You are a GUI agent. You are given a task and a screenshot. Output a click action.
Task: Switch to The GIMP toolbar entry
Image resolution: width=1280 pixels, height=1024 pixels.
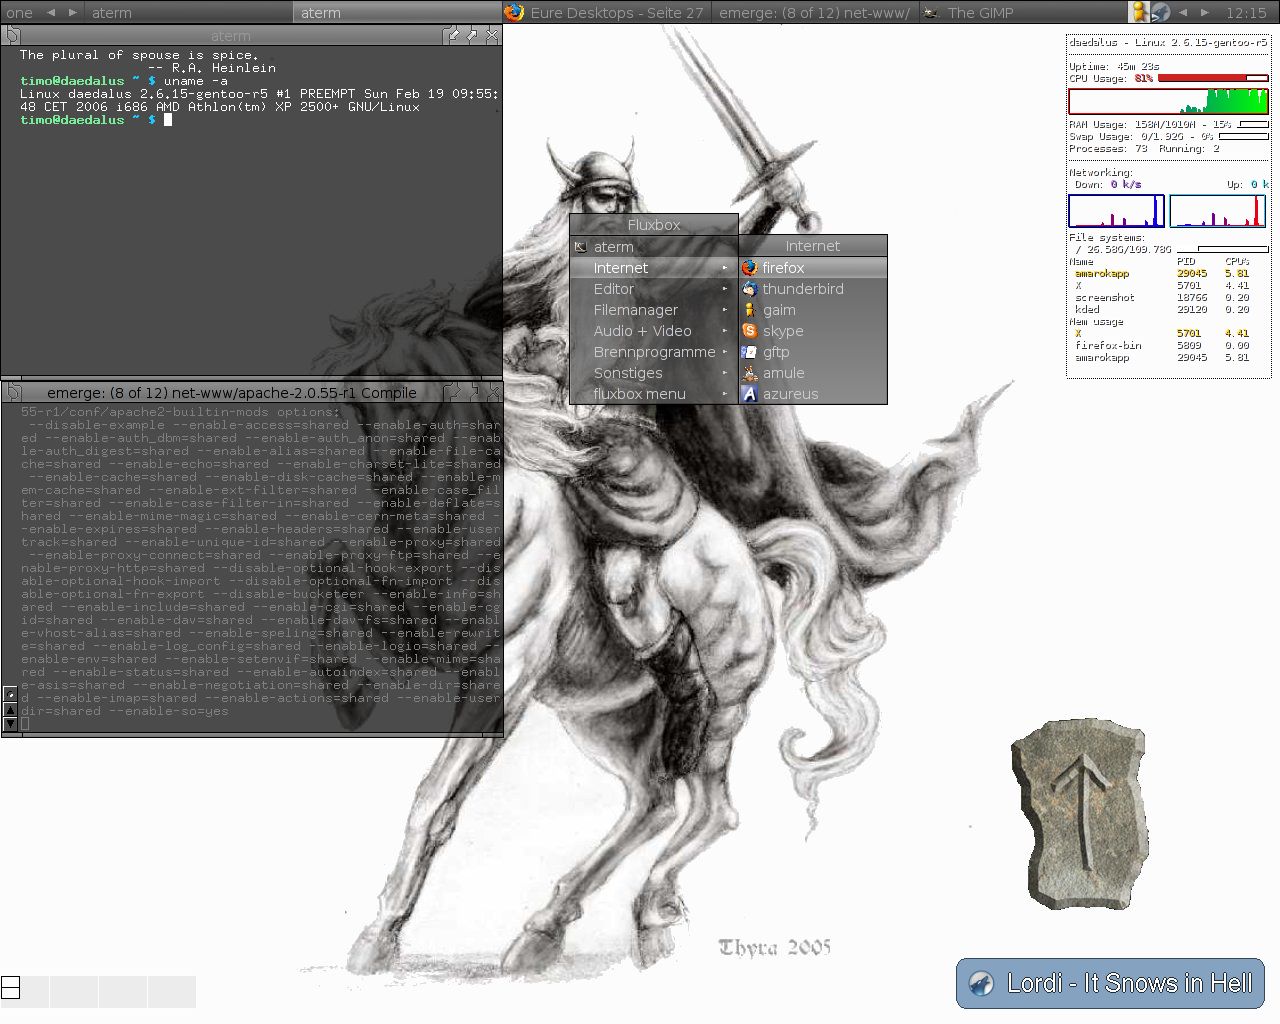tap(1023, 13)
